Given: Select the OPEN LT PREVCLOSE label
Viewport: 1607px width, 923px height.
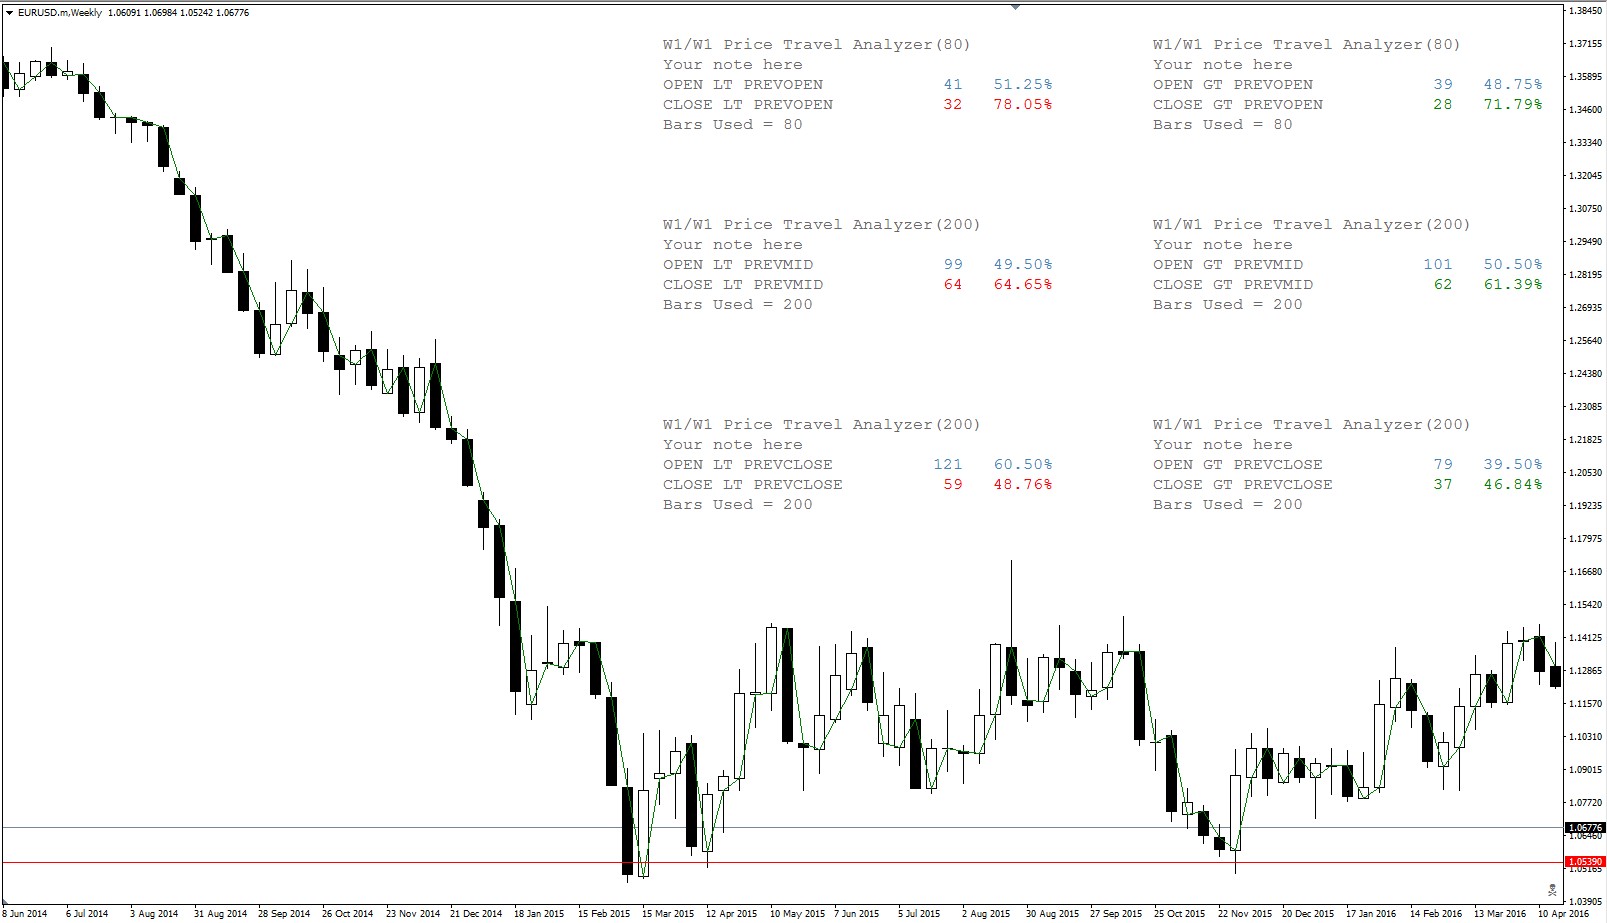Looking at the screenshot, I should (748, 465).
